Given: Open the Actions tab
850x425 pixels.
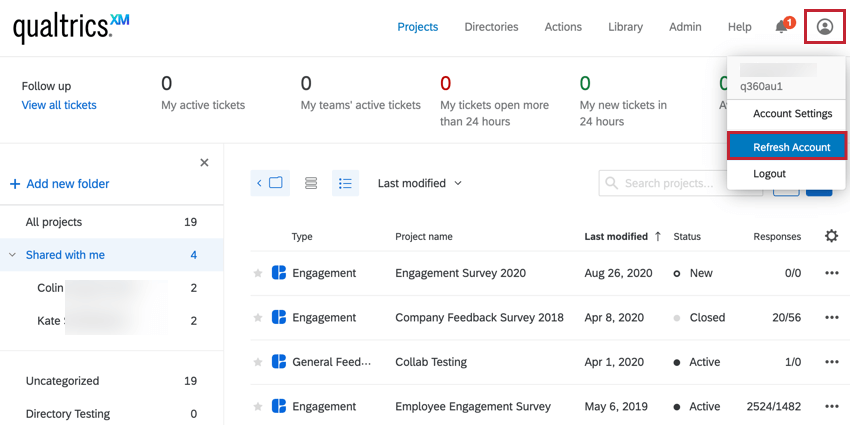Looking at the screenshot, I should pos(563,27).
